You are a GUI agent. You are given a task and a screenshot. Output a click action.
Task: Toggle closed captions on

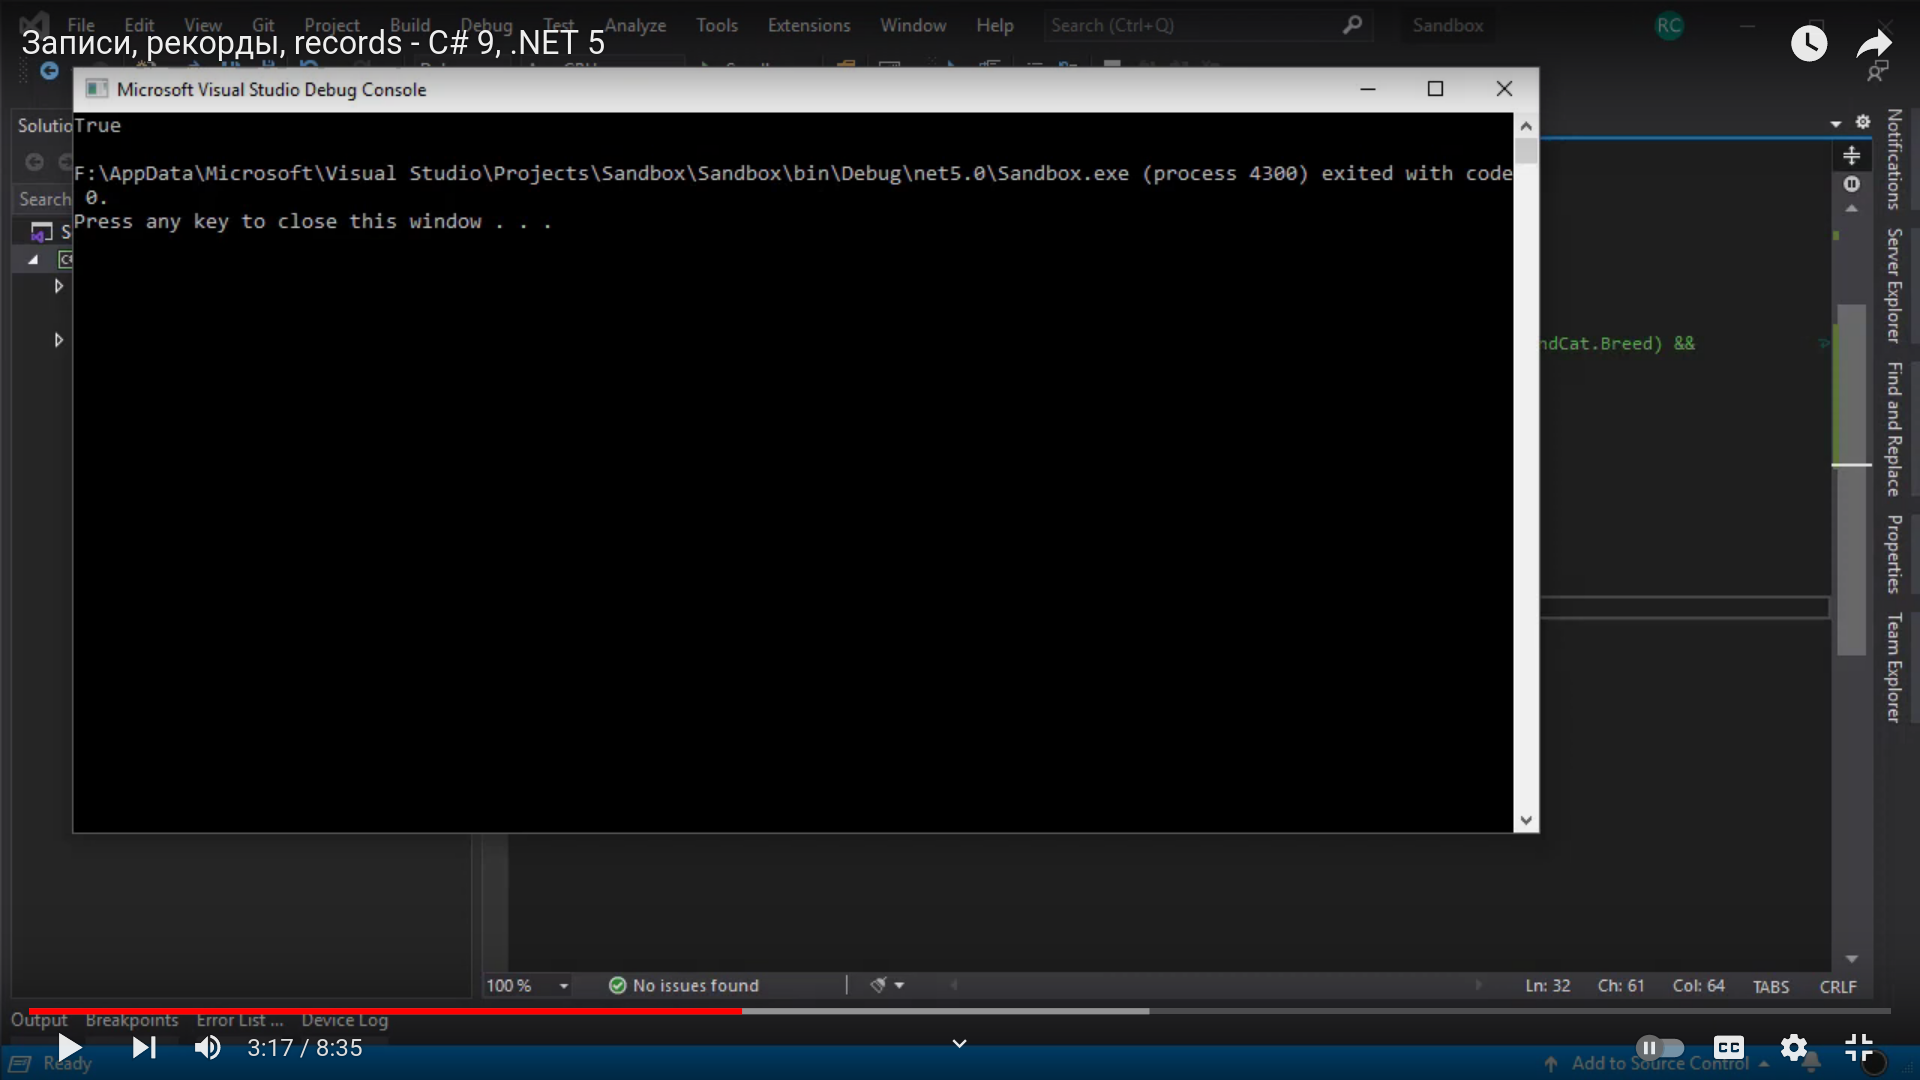[1729, 1047]
